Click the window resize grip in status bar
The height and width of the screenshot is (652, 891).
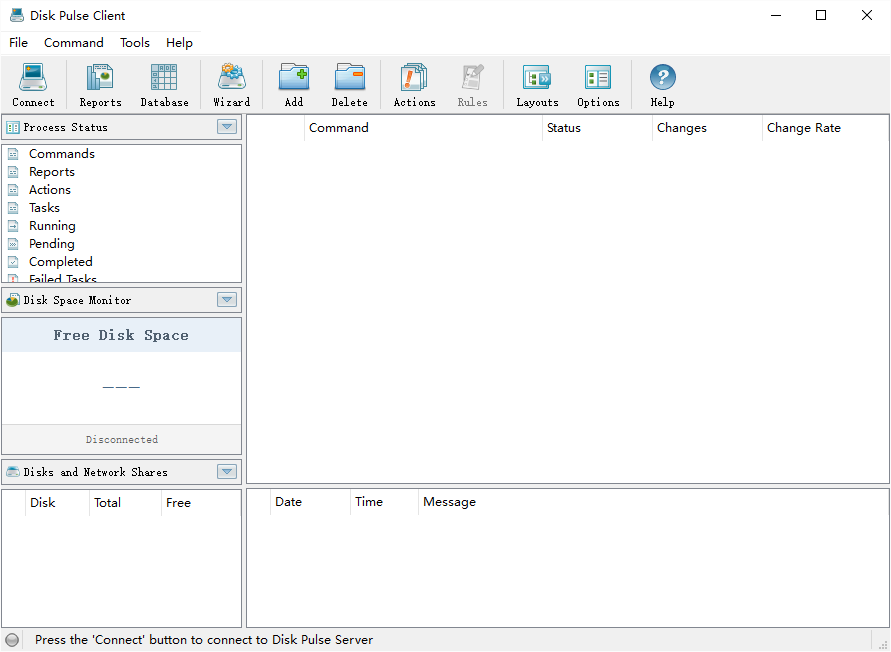point(882,643)
